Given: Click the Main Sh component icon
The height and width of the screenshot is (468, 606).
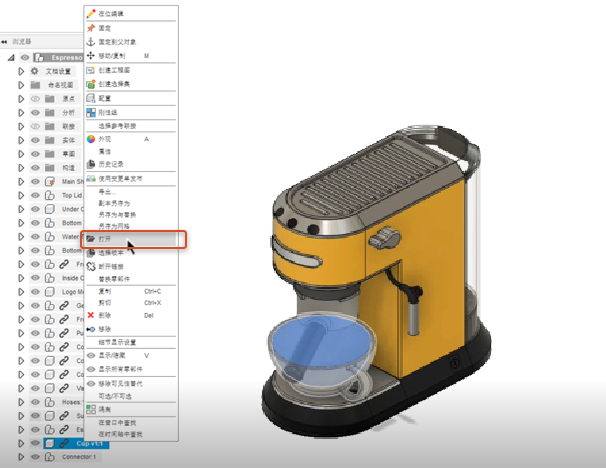Looking at the screenshot, I should coord(50,181).
